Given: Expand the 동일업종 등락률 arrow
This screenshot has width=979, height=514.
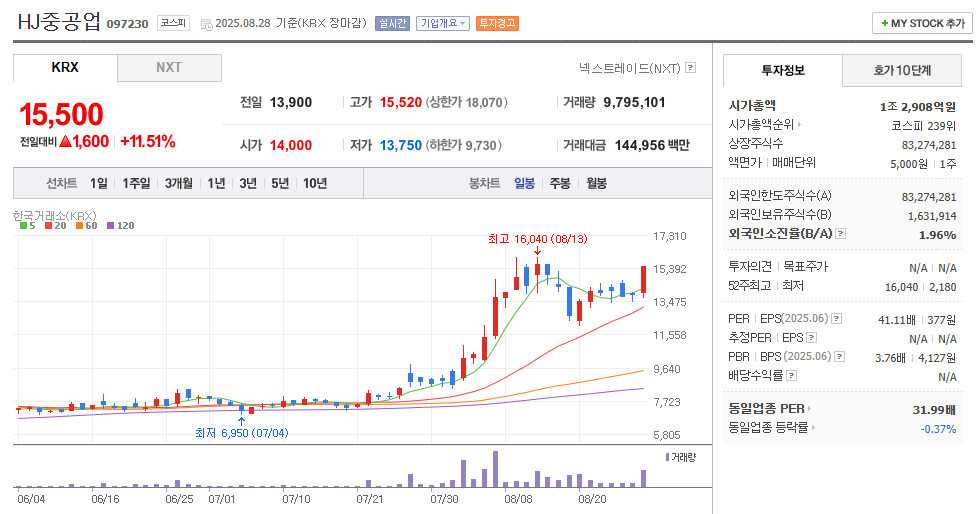Looking at the screenshot, I should [813, 428].
